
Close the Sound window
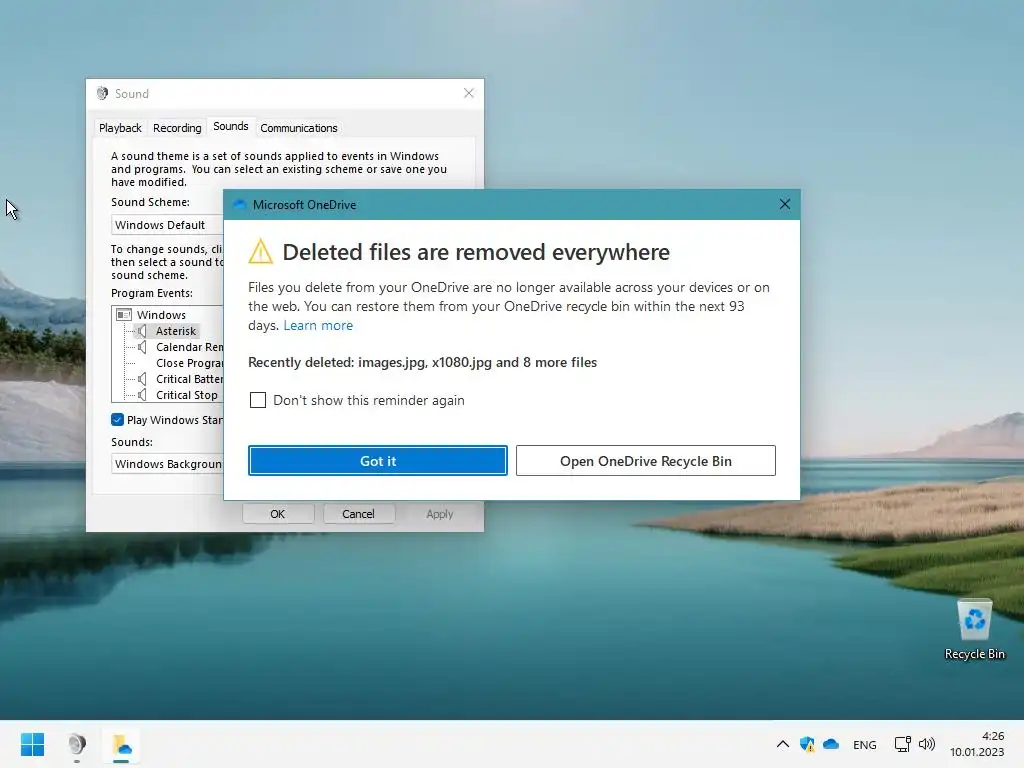click(468, 93)
